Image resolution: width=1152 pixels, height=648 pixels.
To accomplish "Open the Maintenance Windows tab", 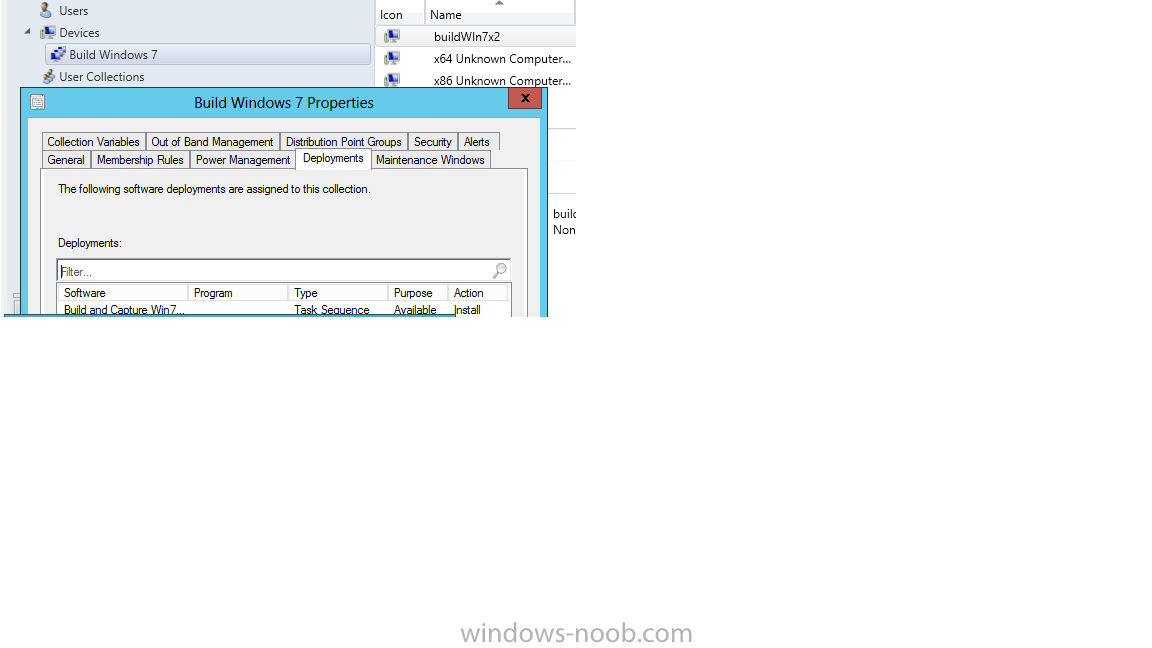I will pos(431,160).
